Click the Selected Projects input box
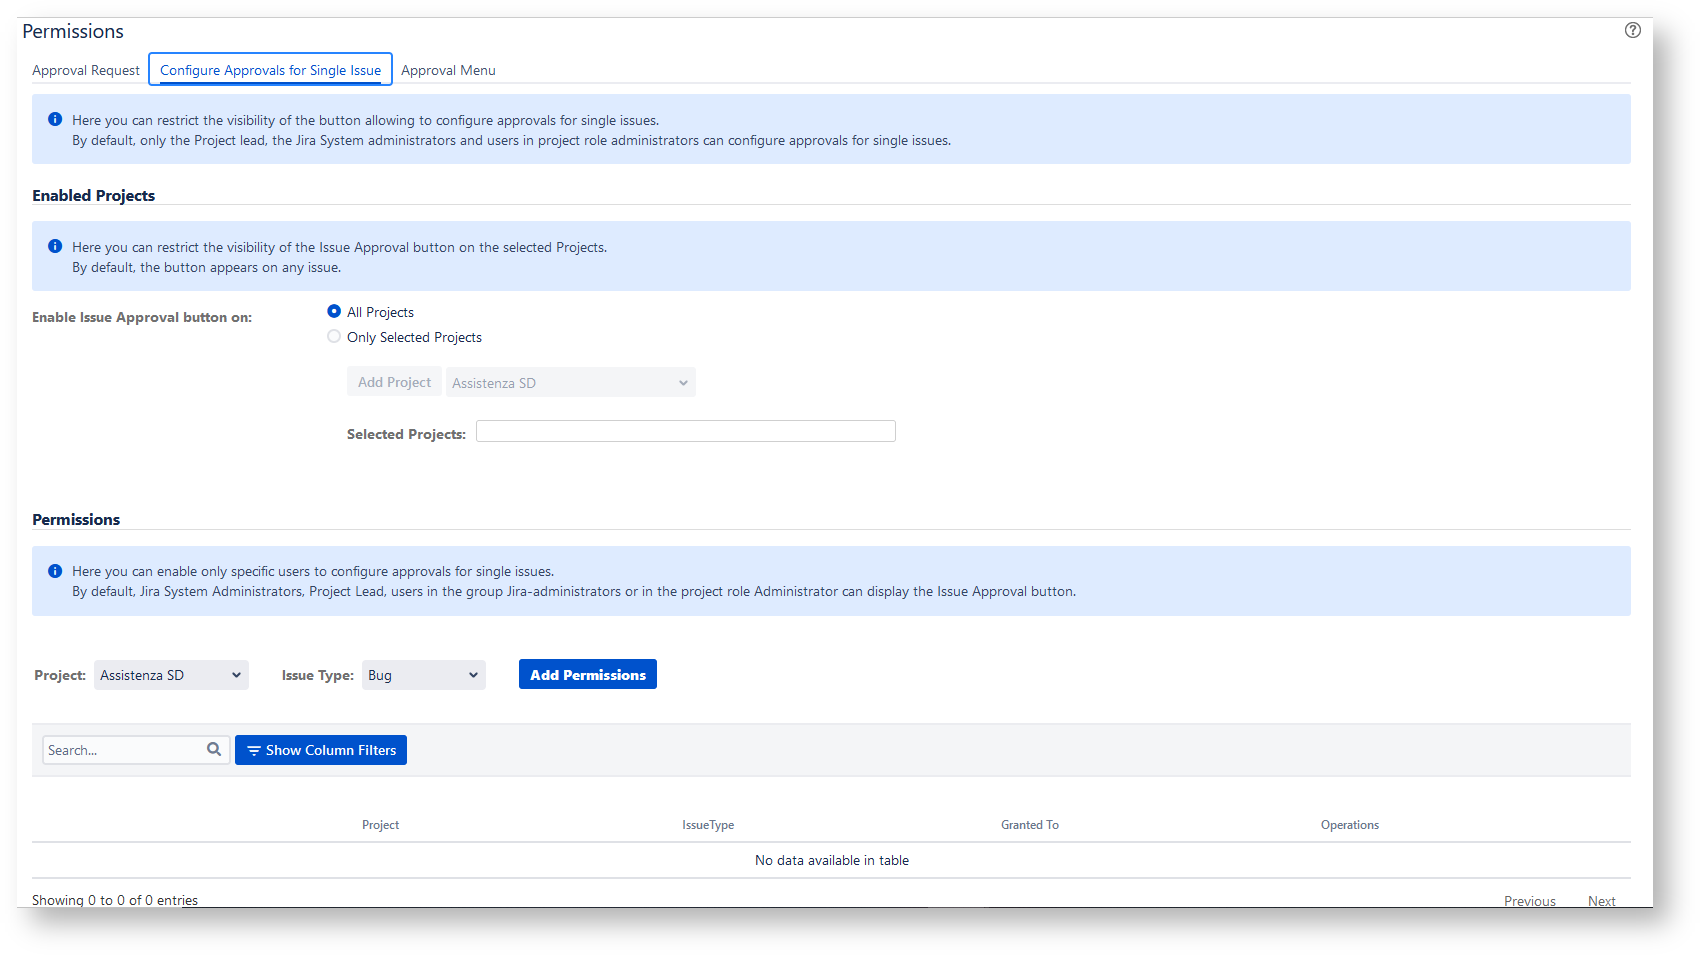Image resolution: width=1701 pixels, height=956 pixels. [x=685, y=431]
